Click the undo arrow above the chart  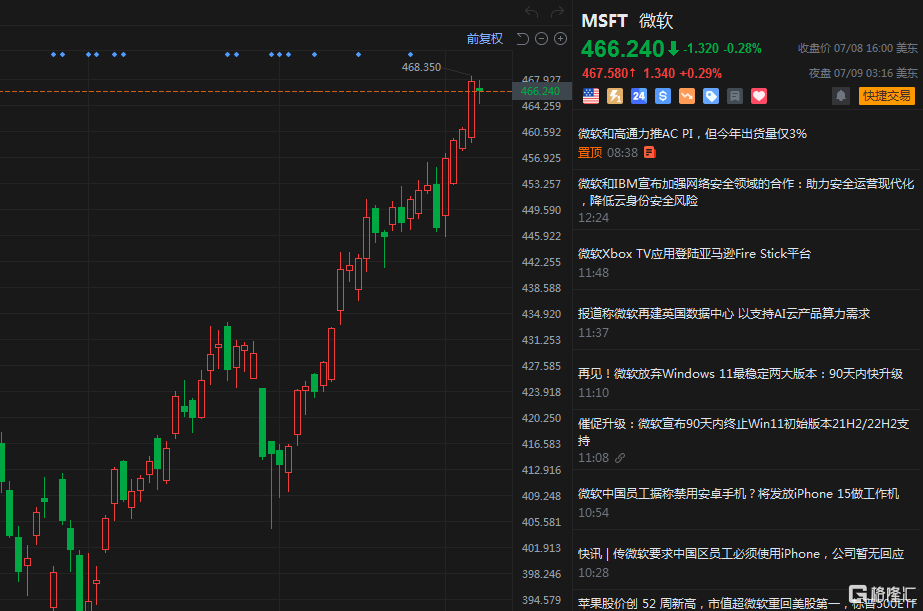(x=532, y=12)
